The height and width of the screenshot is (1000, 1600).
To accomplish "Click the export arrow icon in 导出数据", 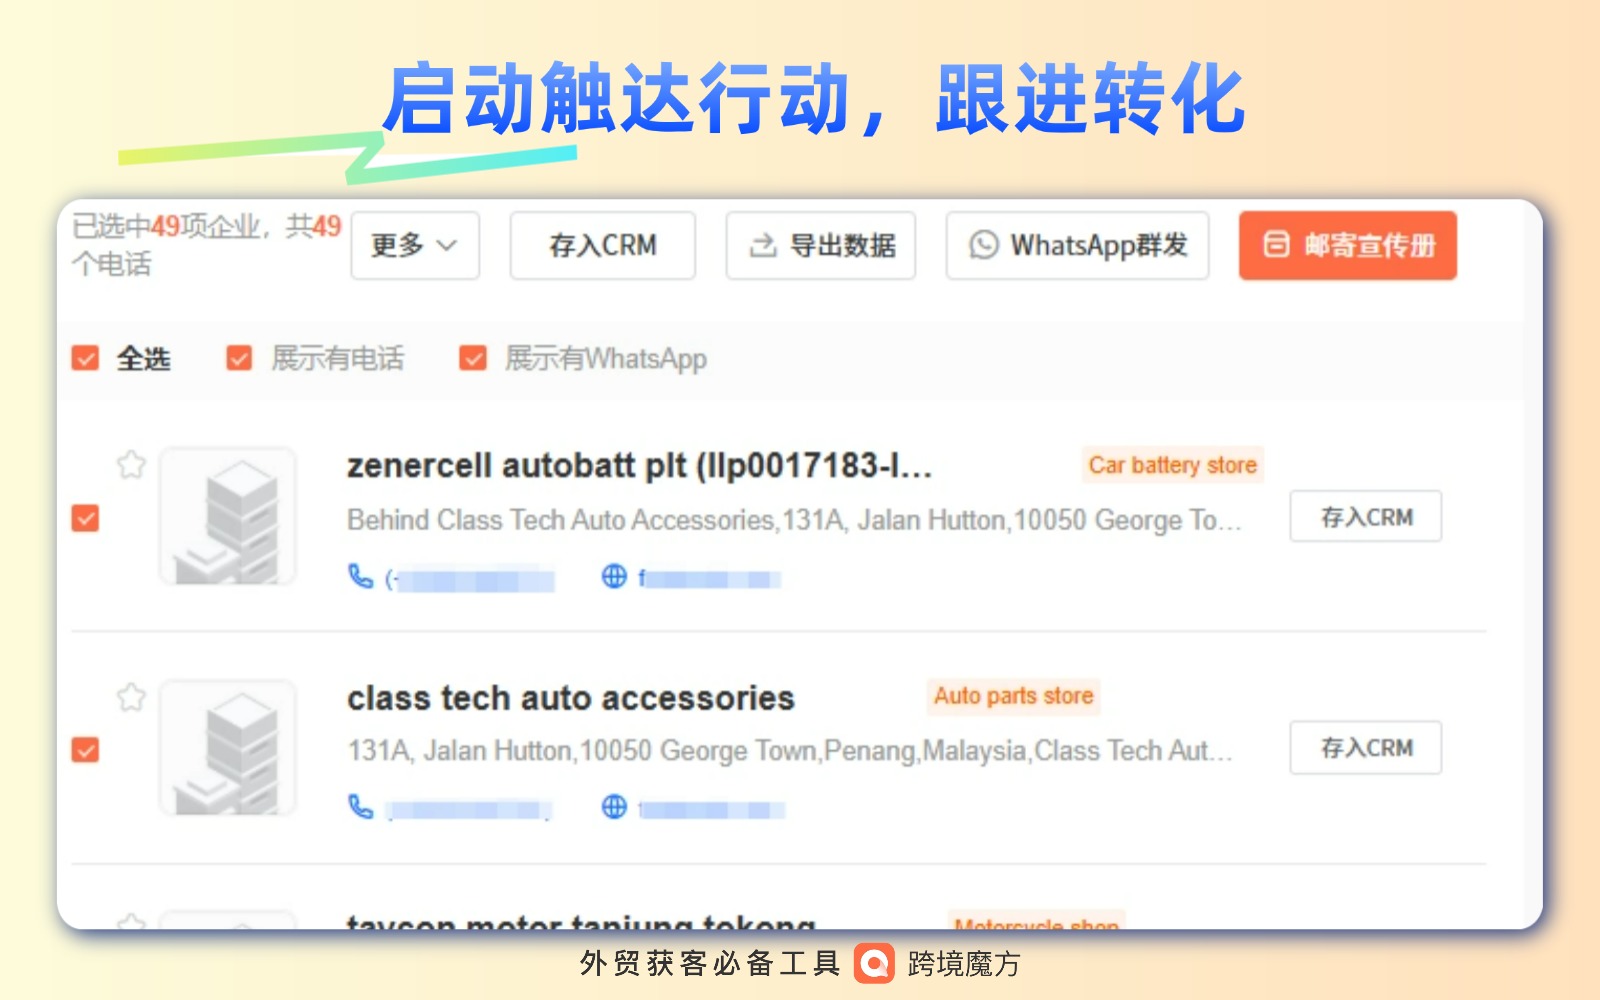I will (x=763, y=245).
